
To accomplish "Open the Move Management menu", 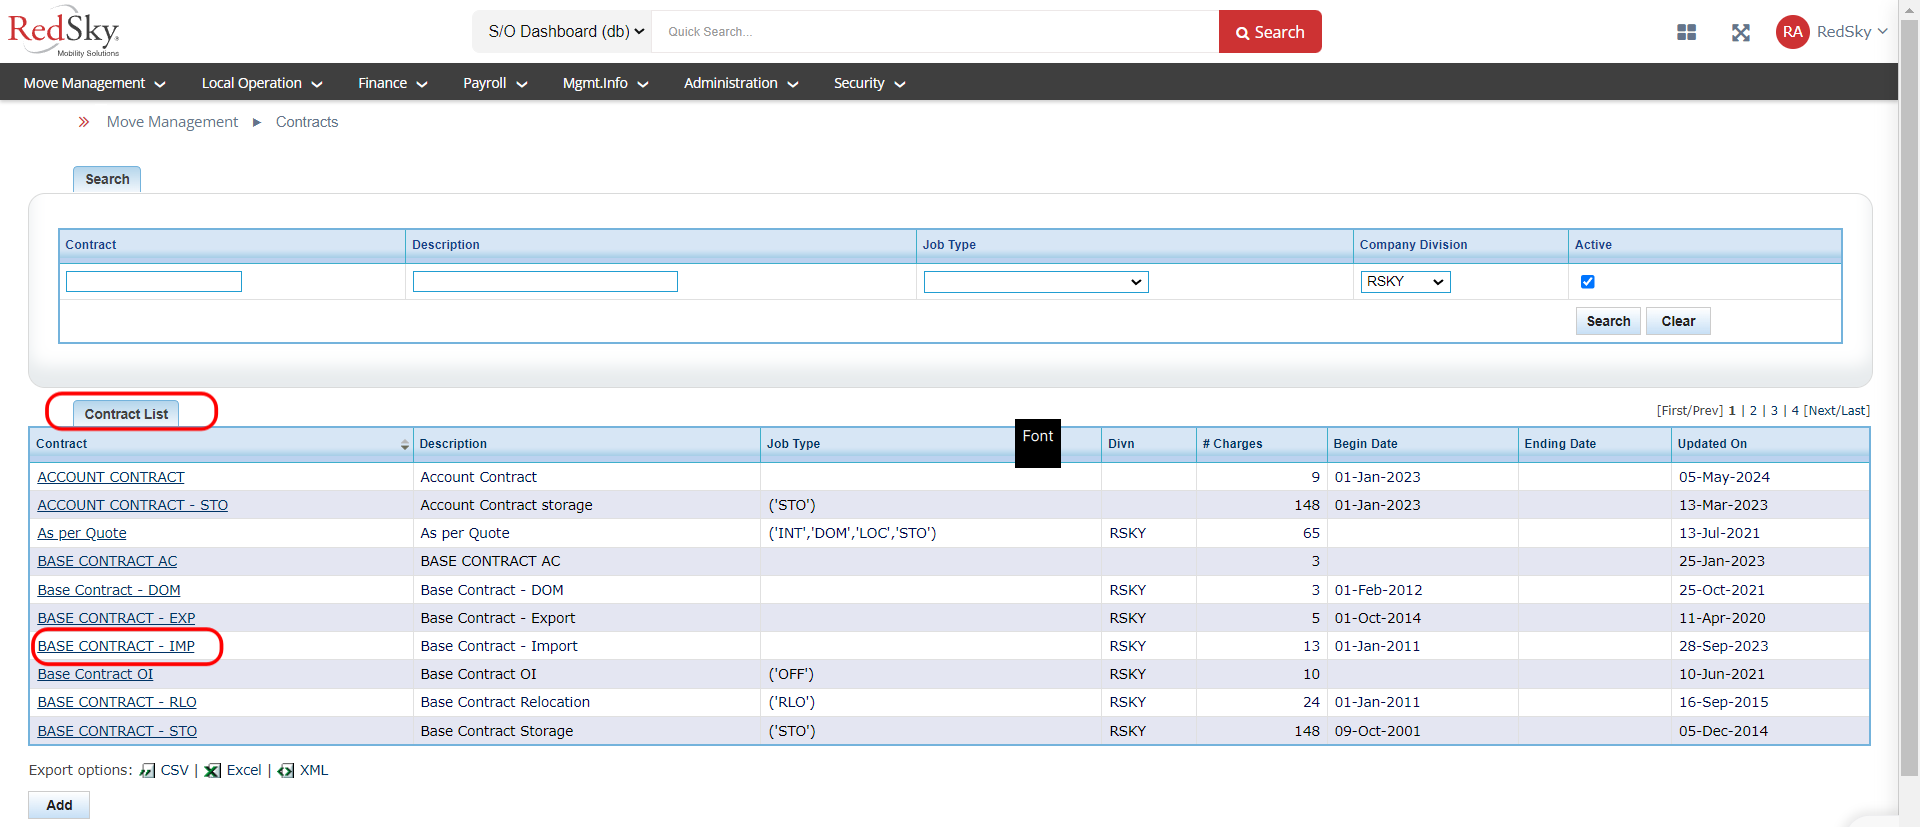I will pyautogui.click(x=94, y=83).
